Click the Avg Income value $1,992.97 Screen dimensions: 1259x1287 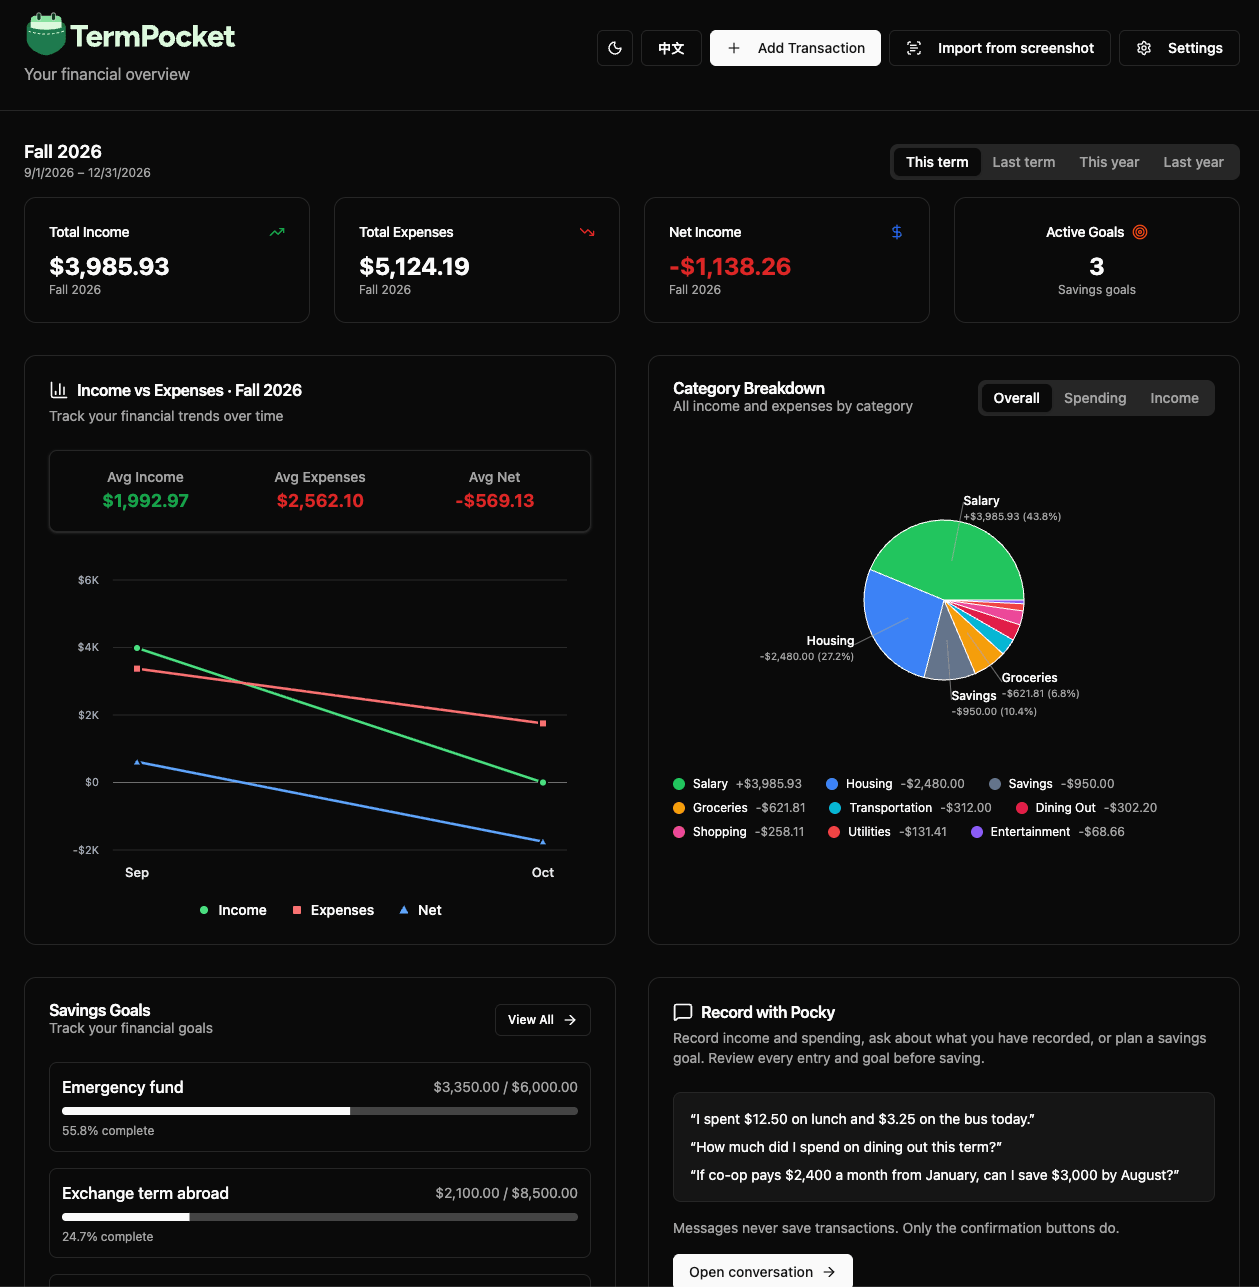point(145,501)
